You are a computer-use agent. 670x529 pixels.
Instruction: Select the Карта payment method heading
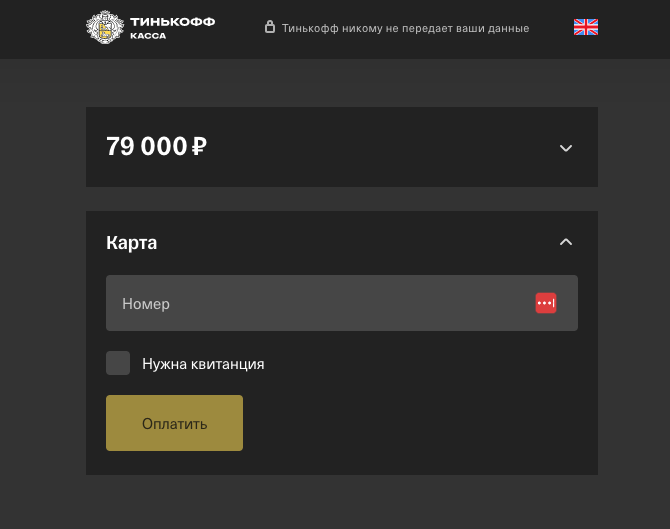132,243
